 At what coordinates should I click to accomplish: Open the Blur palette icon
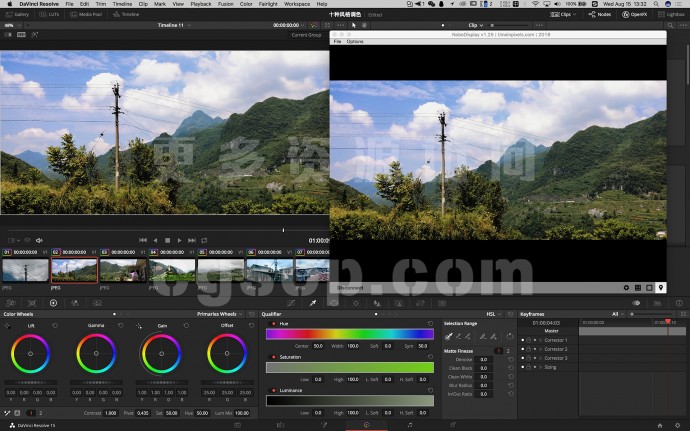pyautogui.click(x=377, y=303)
